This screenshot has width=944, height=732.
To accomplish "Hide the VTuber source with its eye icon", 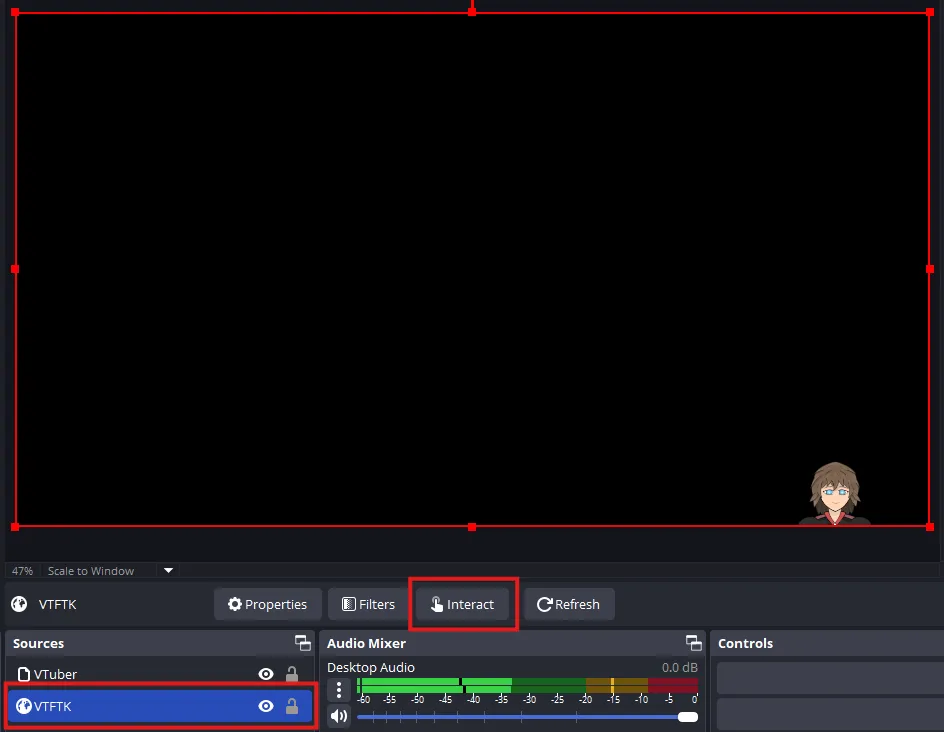I will pos(266,674).
